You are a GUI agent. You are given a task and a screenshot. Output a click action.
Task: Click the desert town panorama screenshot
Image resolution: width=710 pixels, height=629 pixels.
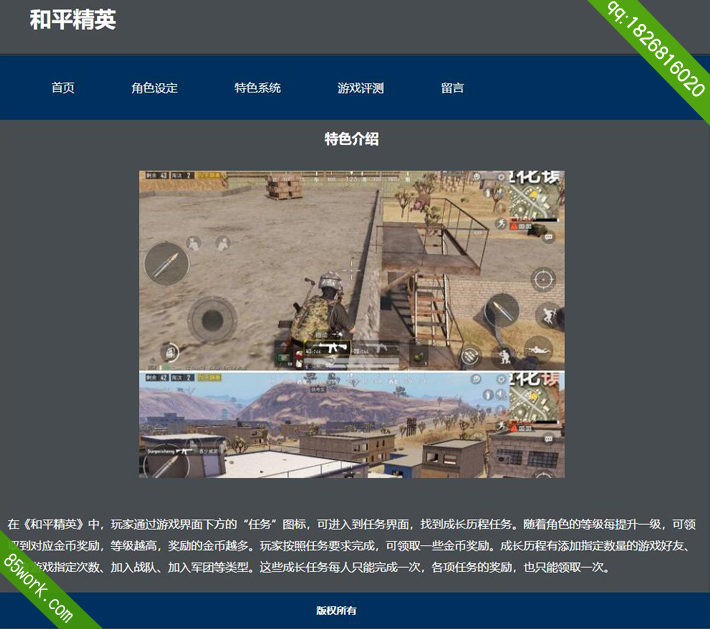[352, 425]
